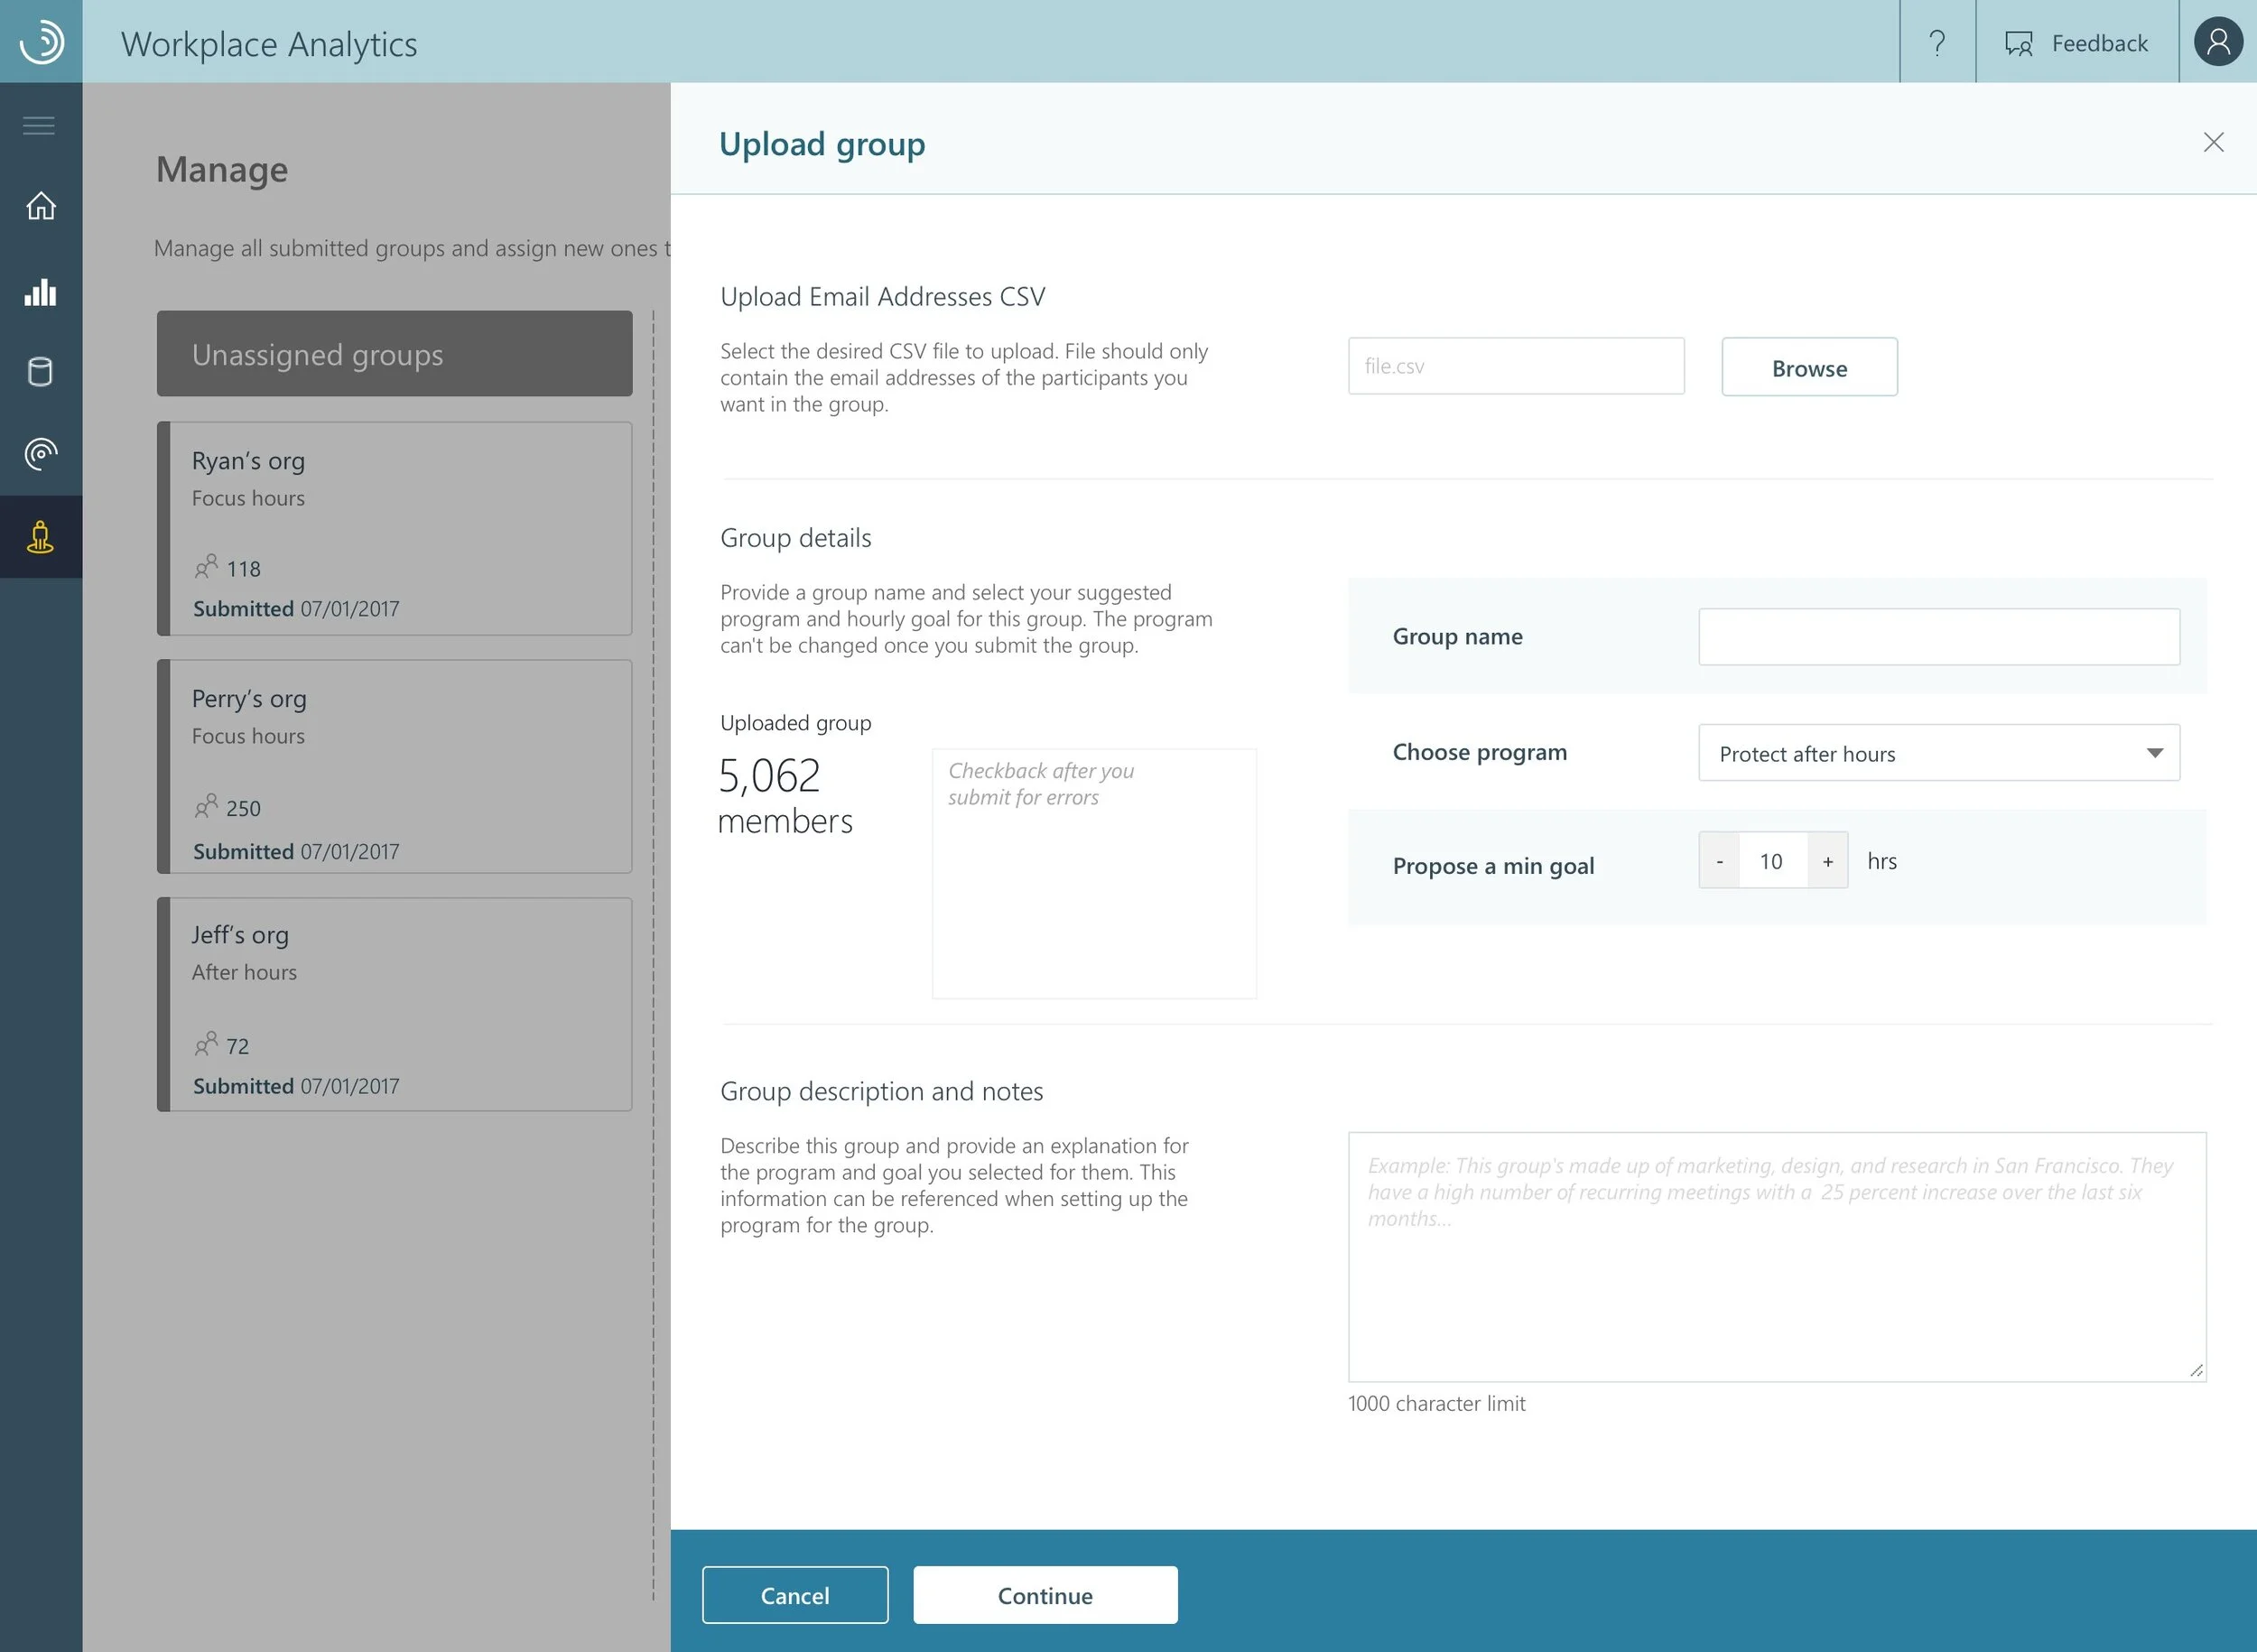Select the radar insights icon in sidebar
2257x1652 pixels.
click(x=40, y=454)
